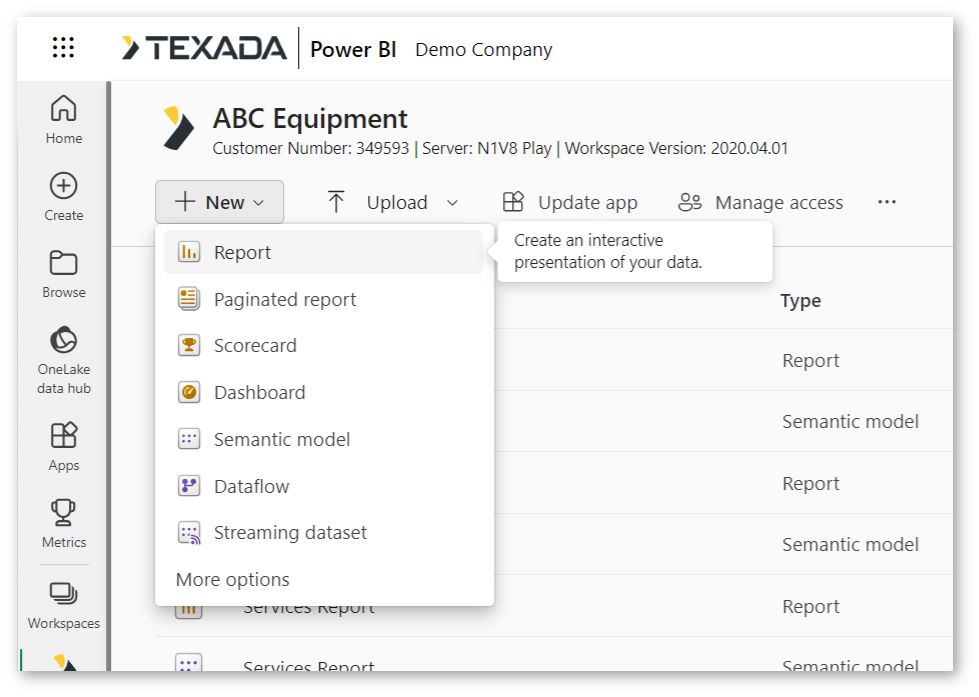Open OneLake data hub
This screenshot has width=979, height=697.
pos(64,360)
